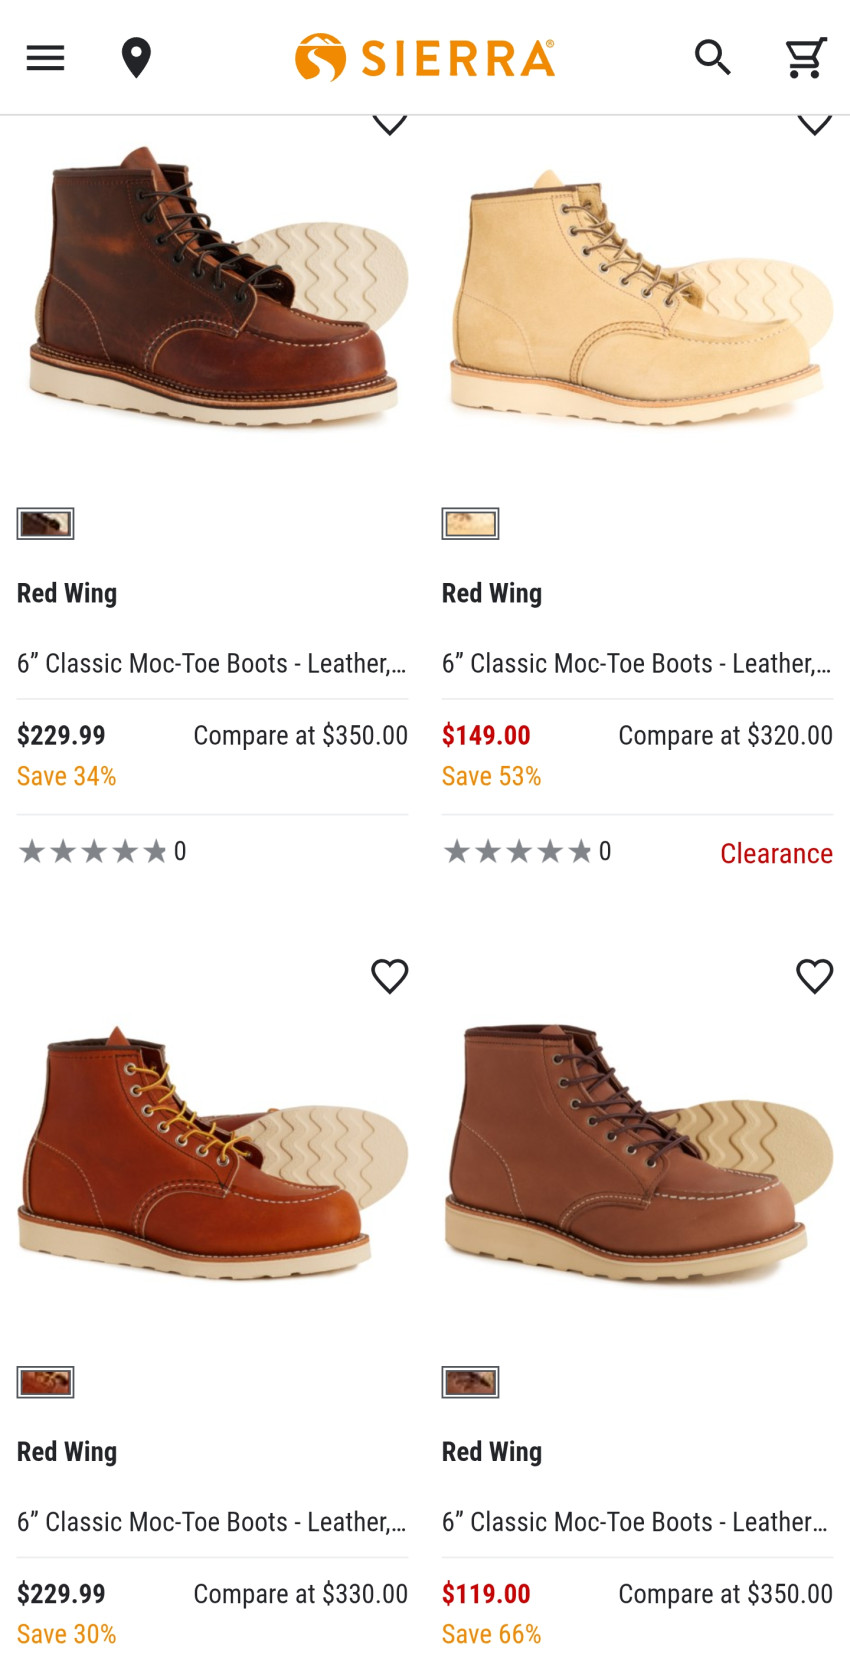Screen dimensions: 850x1664
Task: Open the shopping cart
Action: [x=805, y=58]
